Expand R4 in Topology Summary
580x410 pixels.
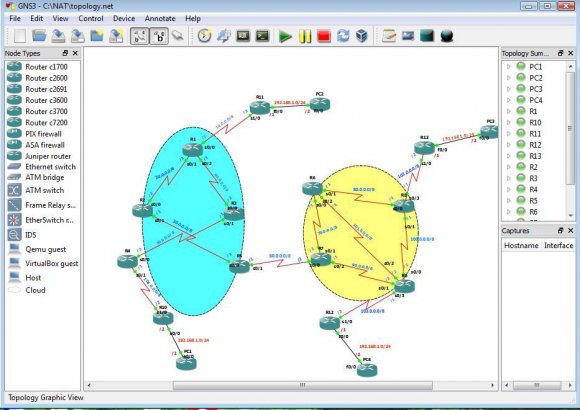pos(509,189)
